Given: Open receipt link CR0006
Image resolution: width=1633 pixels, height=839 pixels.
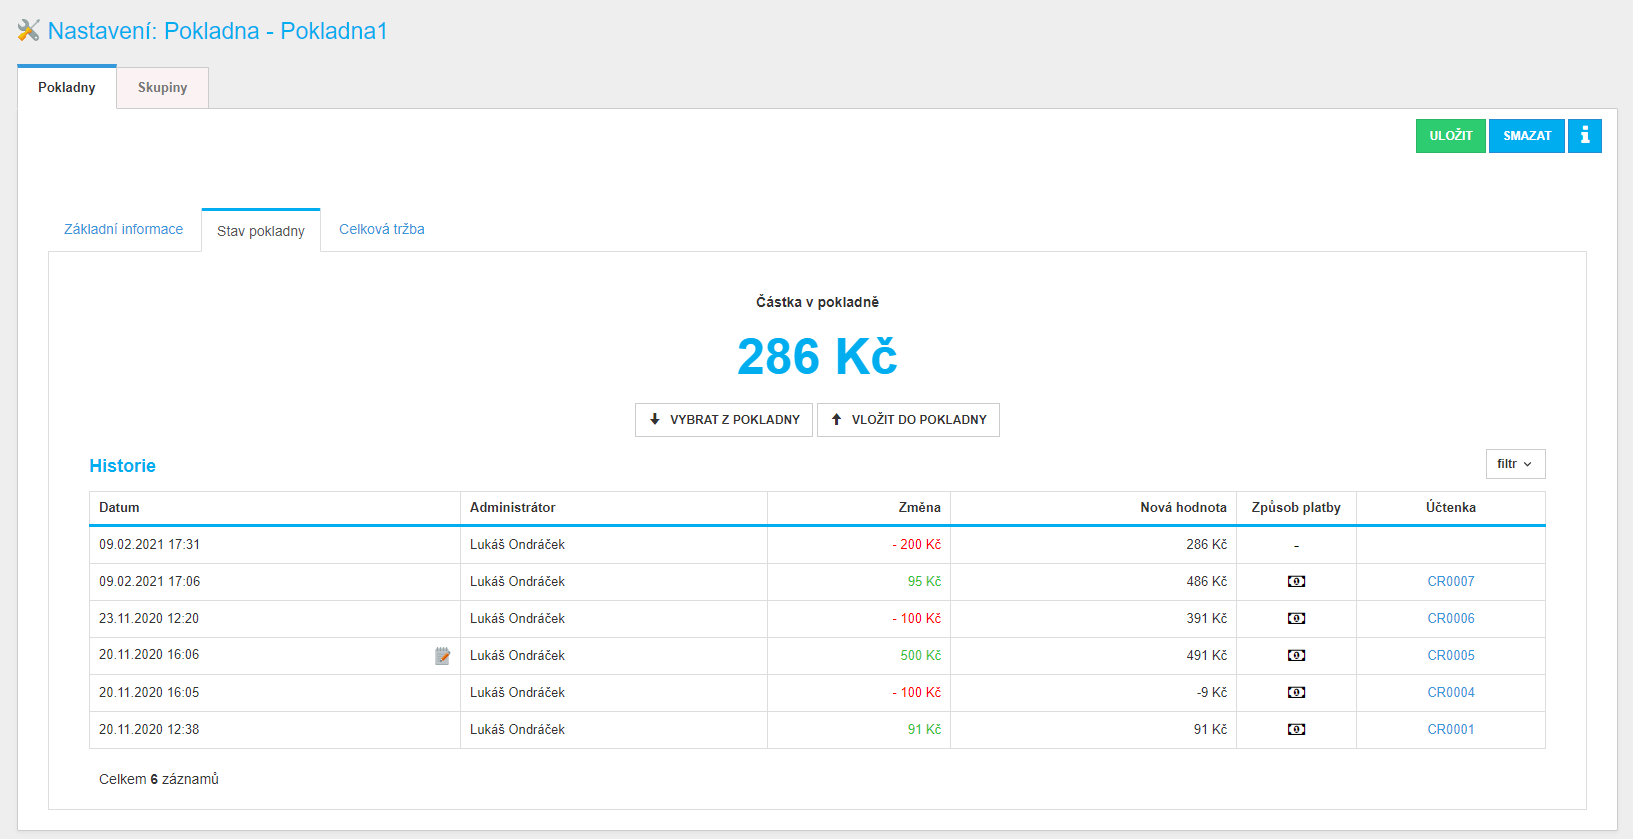Looking at the screenshot, I should (1451, 619).
